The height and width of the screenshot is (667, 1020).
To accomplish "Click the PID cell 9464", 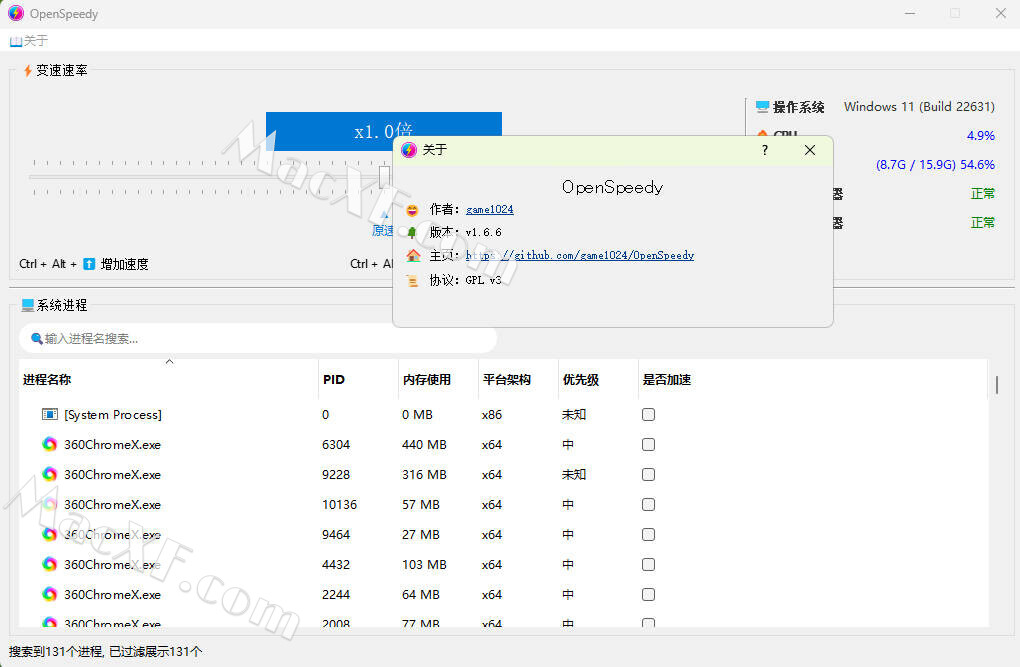I will pos(336,534).
